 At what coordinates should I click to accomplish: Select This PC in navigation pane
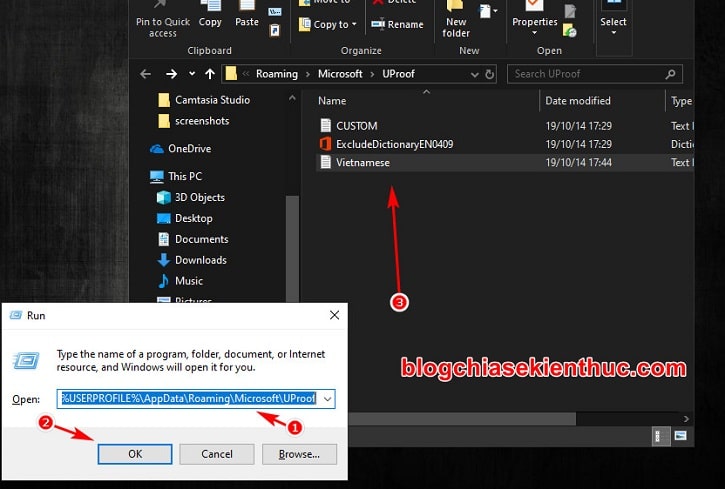[x=176, y=177]
